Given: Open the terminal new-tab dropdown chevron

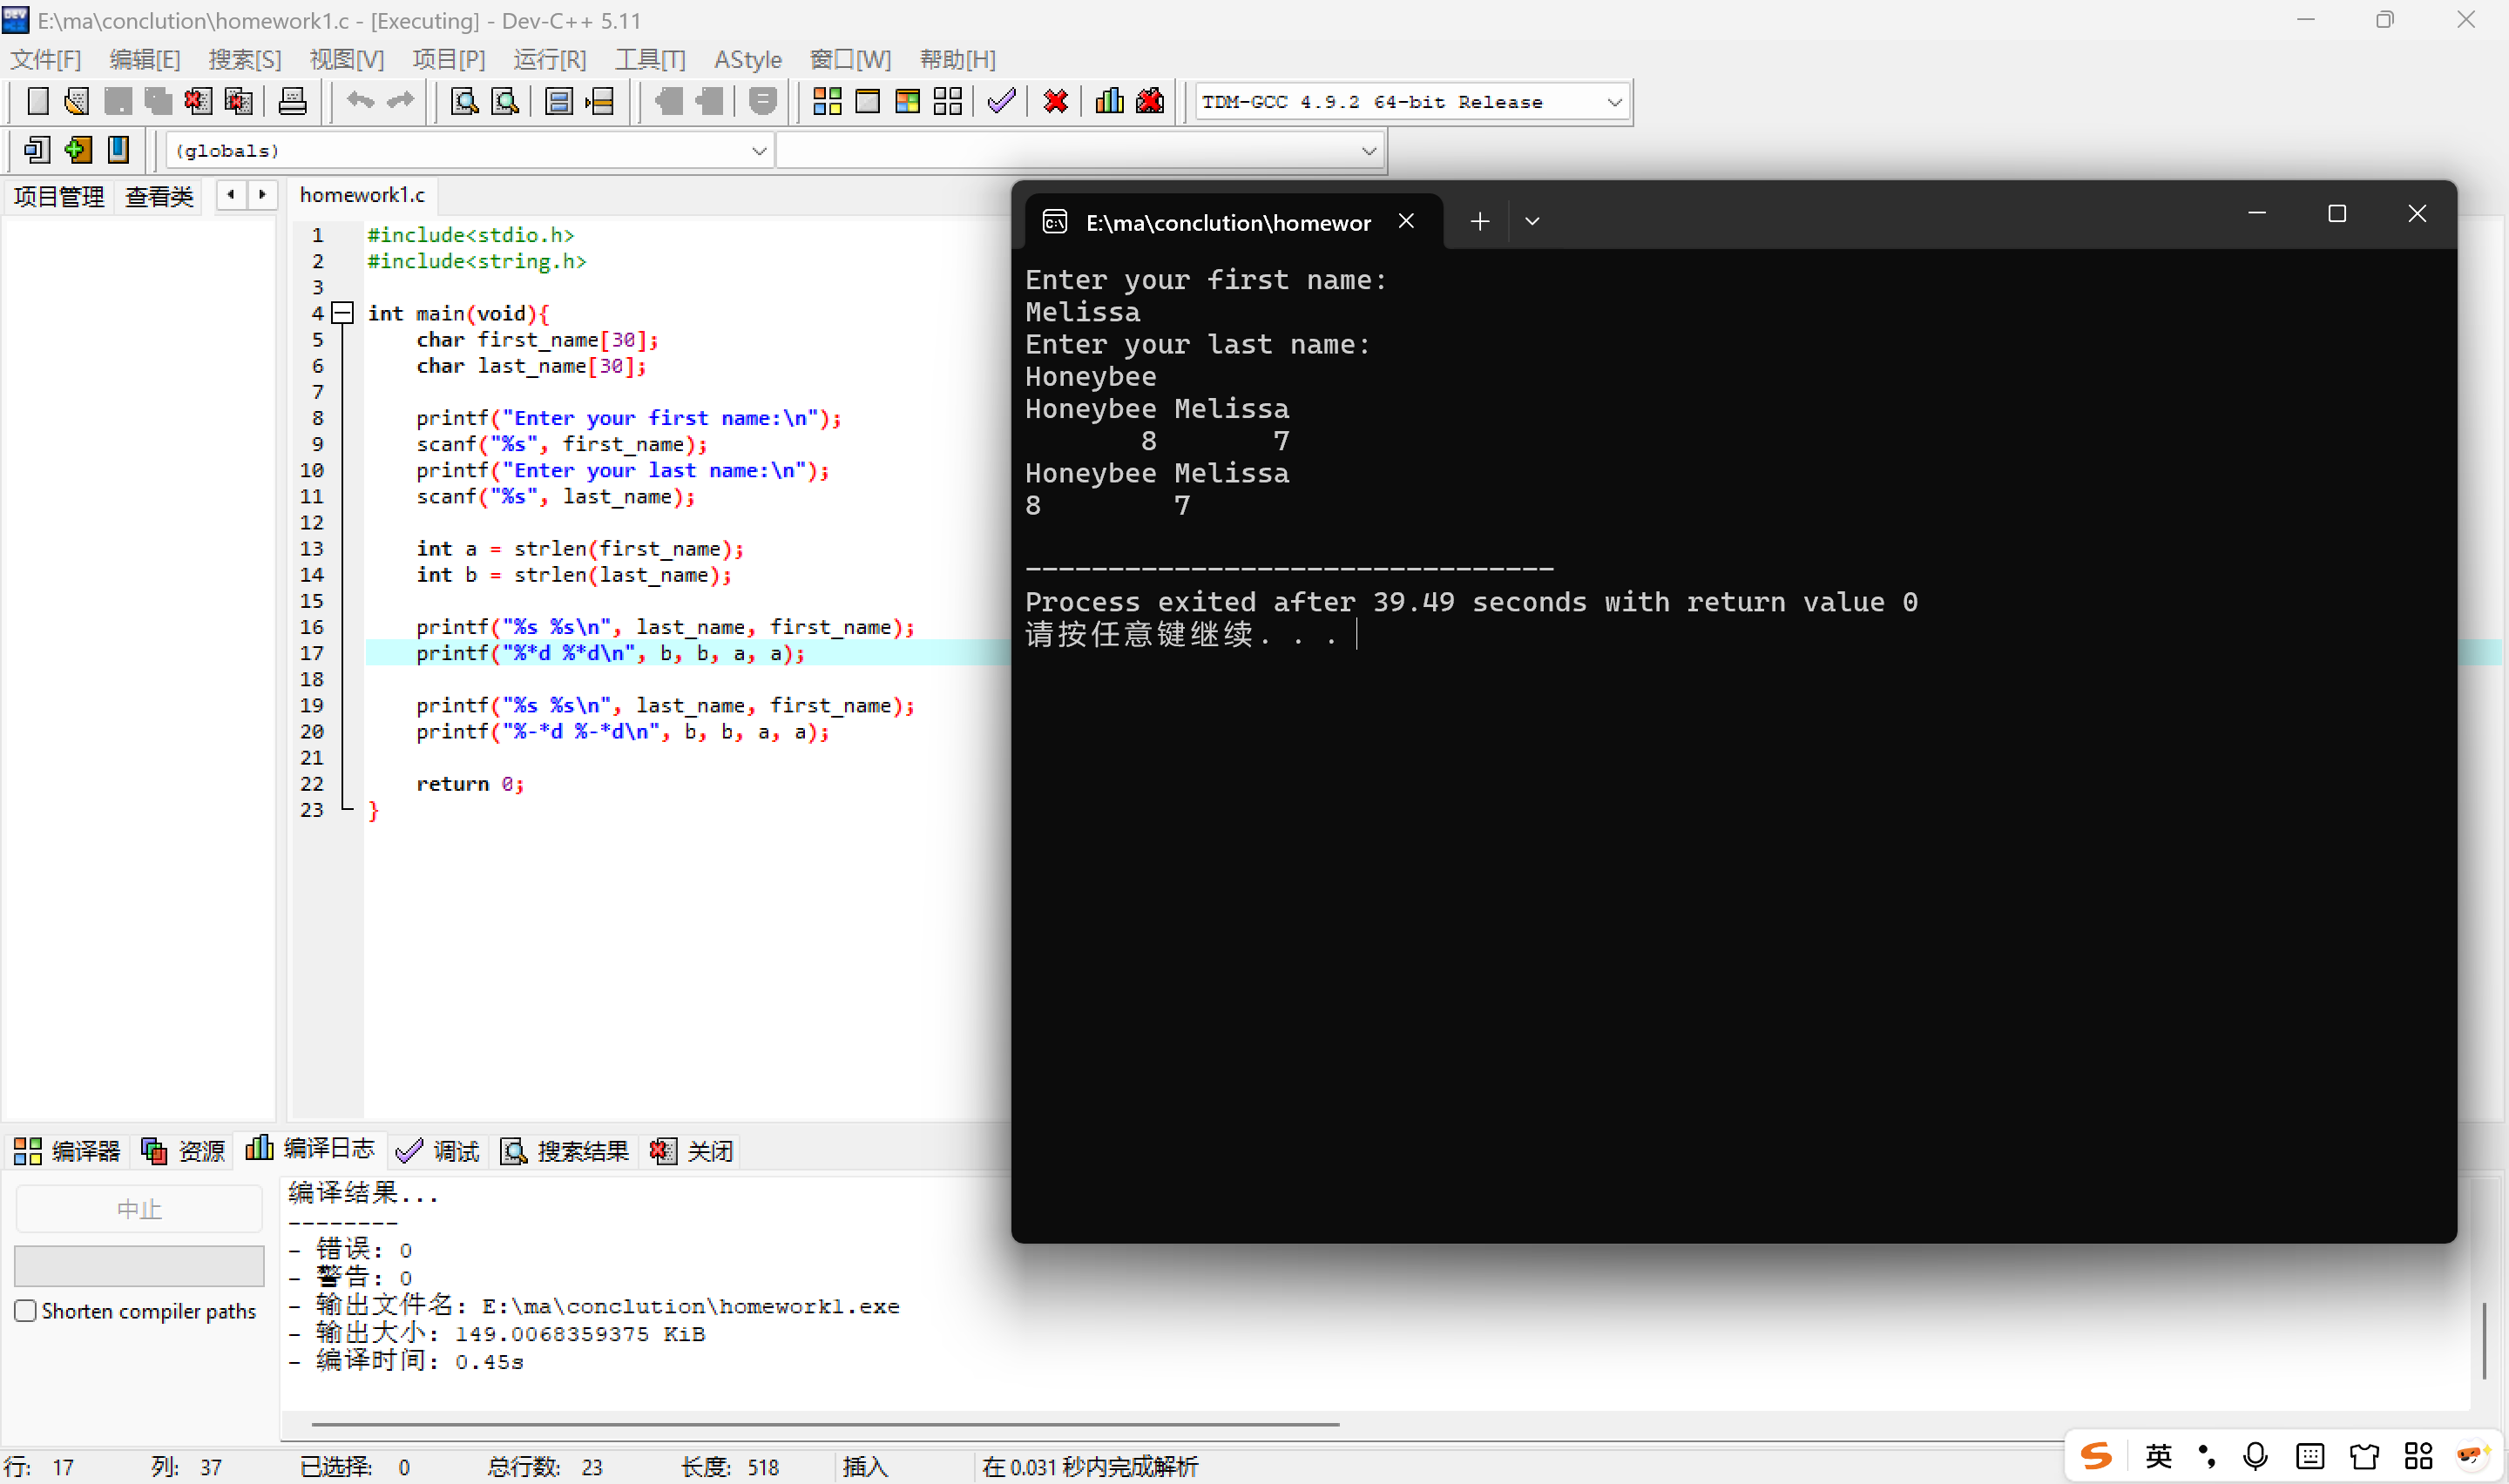Looking at the screenshot, I should point(1531,221).
